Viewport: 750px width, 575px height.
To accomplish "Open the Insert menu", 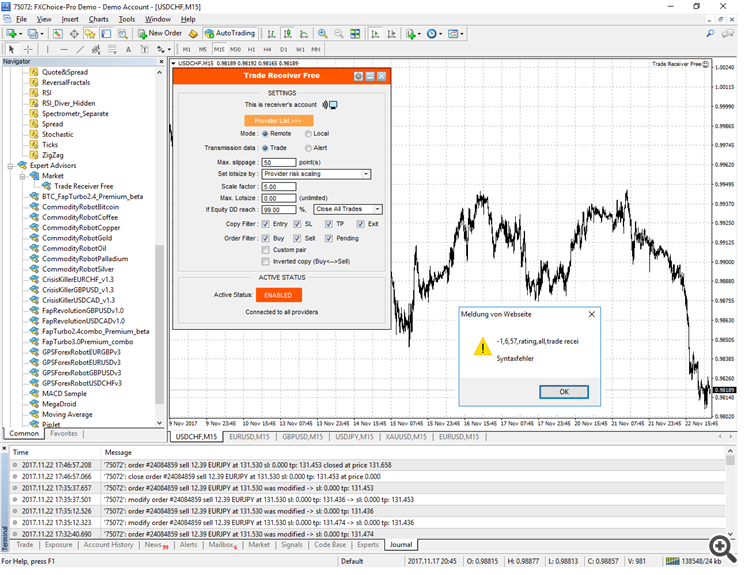I will 71,20.
